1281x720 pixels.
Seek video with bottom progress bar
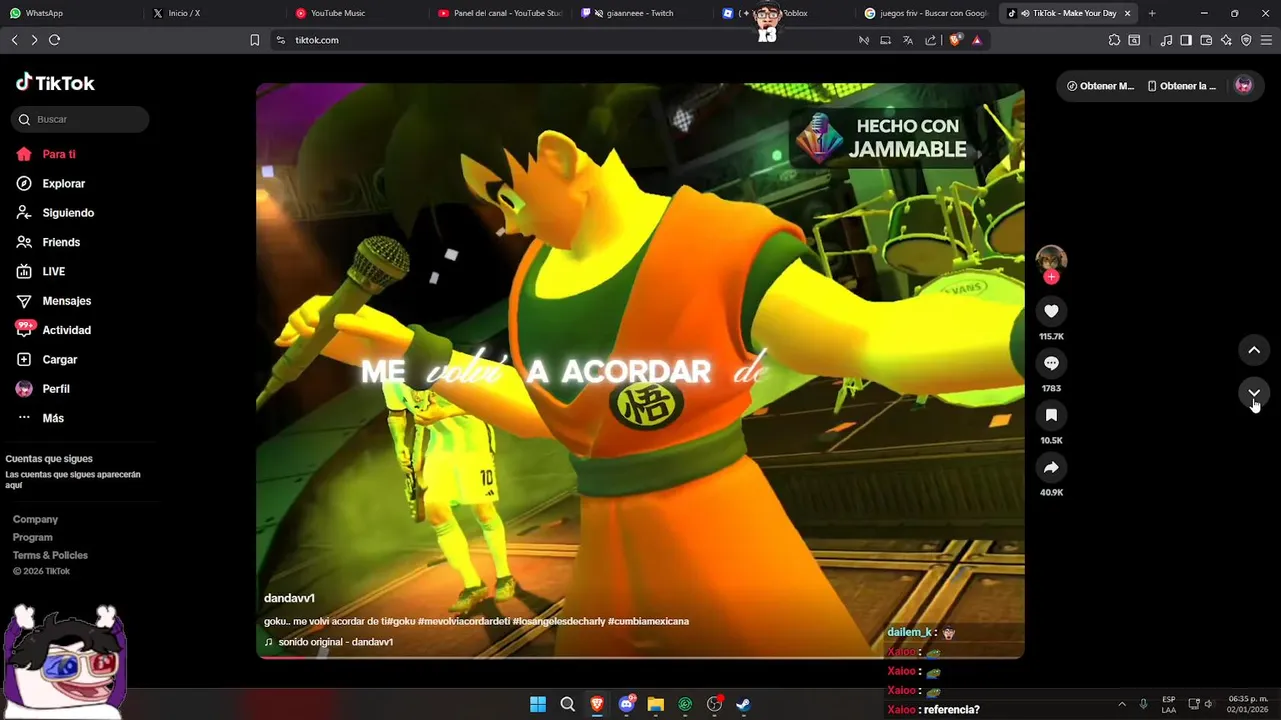[640, 656]
